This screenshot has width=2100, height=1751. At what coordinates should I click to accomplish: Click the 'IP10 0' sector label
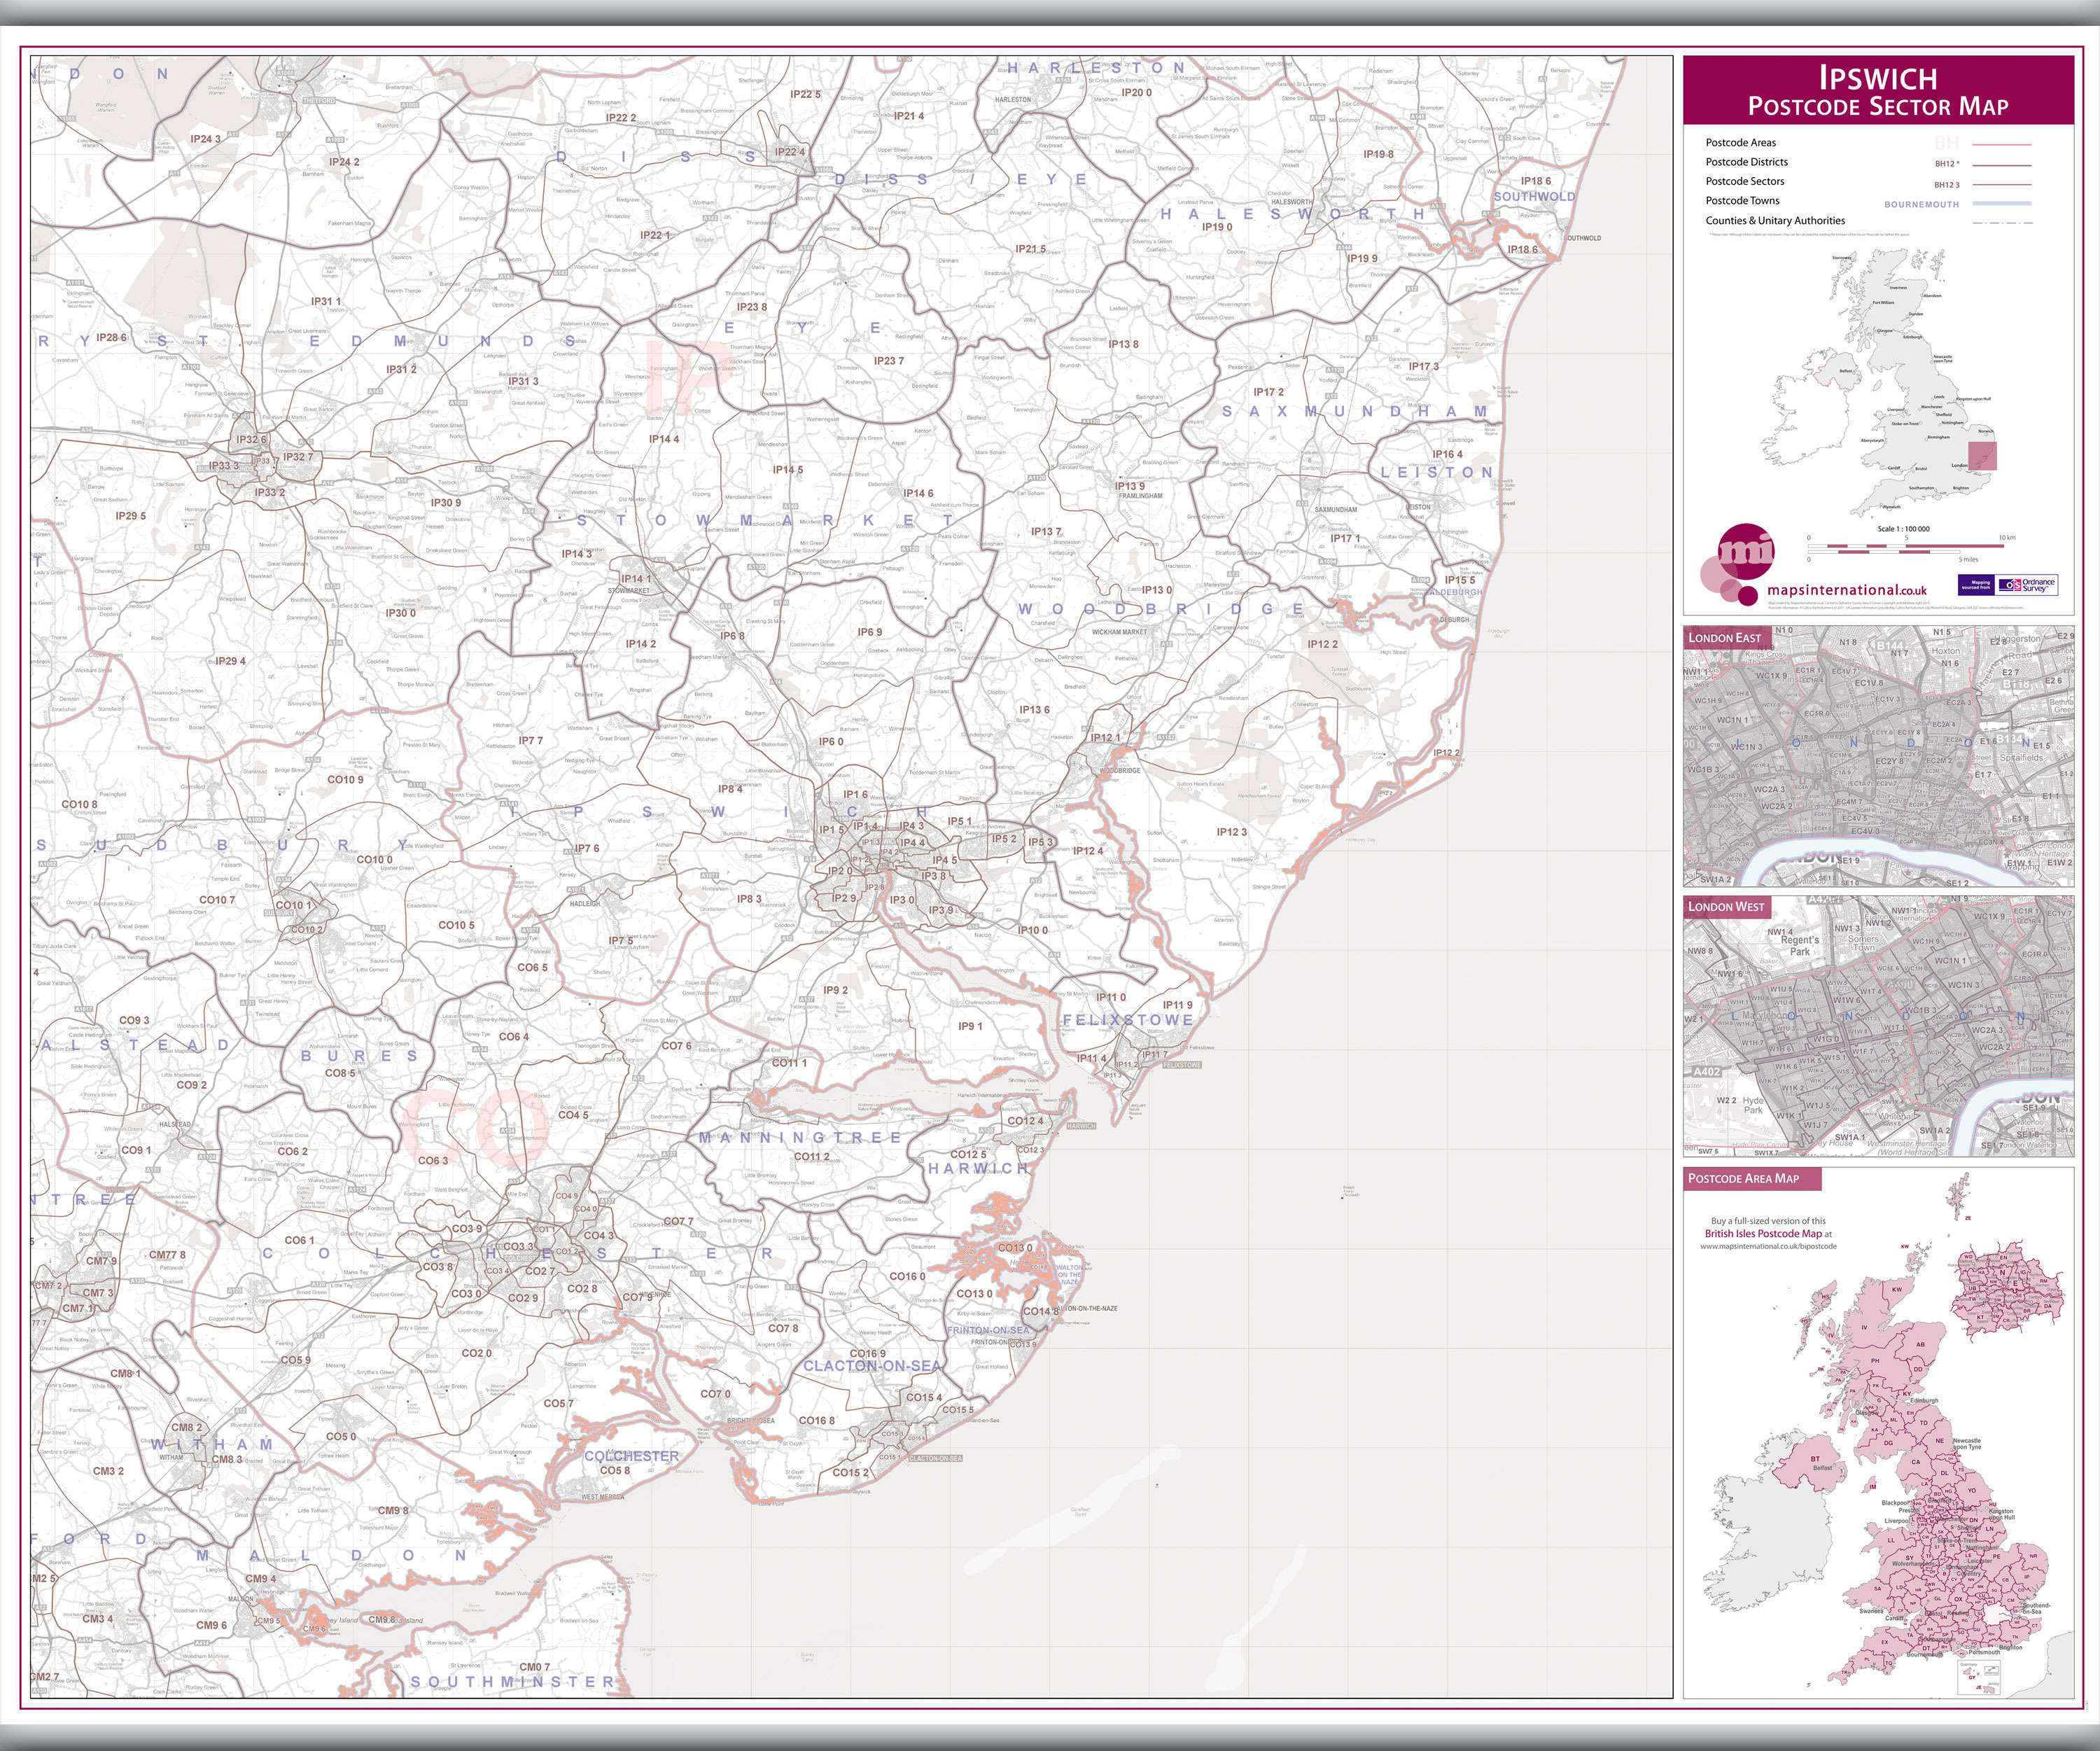tap(1032, 930)
